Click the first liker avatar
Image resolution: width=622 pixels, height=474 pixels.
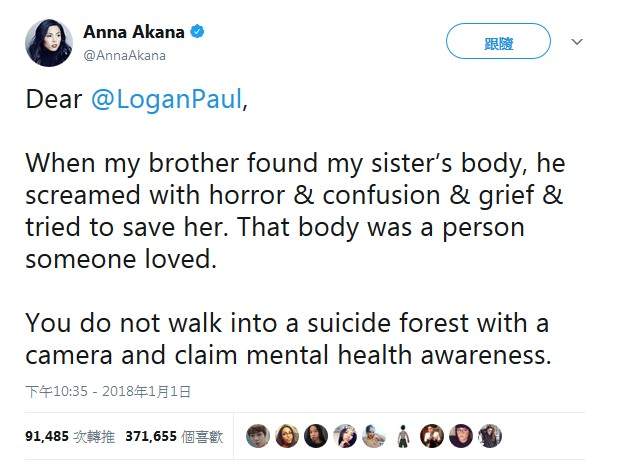(257, 436)
